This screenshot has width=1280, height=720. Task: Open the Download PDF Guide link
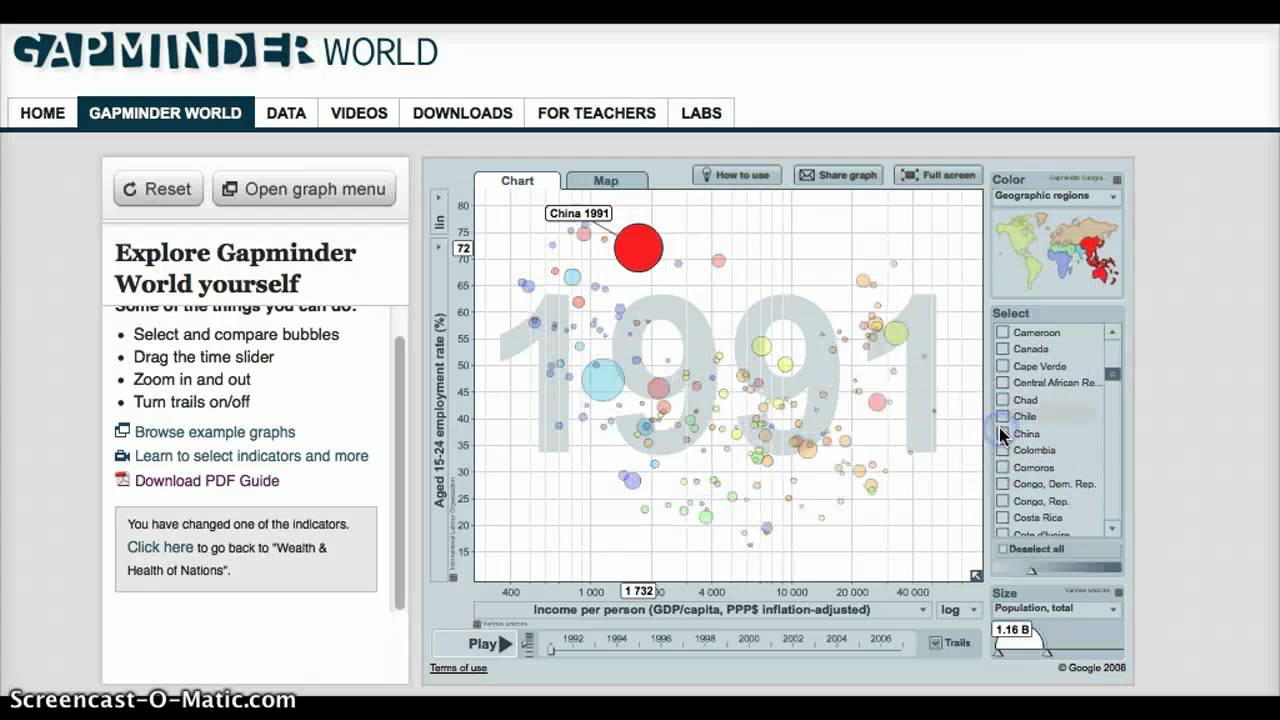207,481
